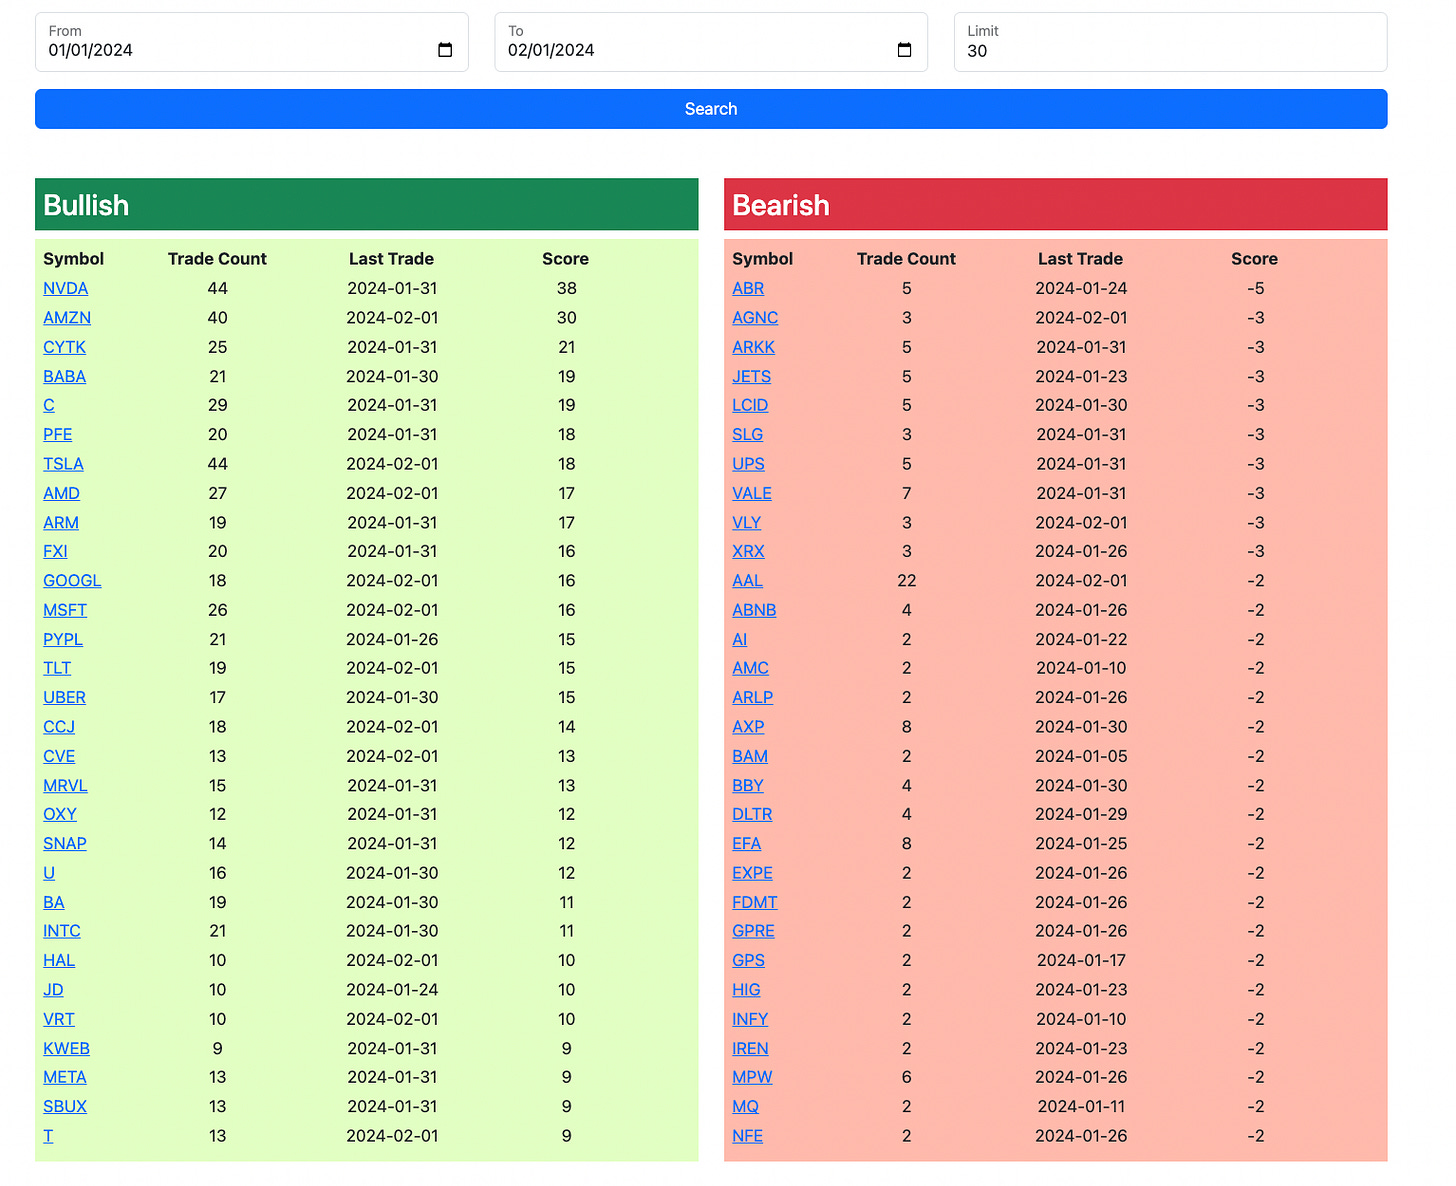Open the NVDA symbol link

(x=65, y=288)
